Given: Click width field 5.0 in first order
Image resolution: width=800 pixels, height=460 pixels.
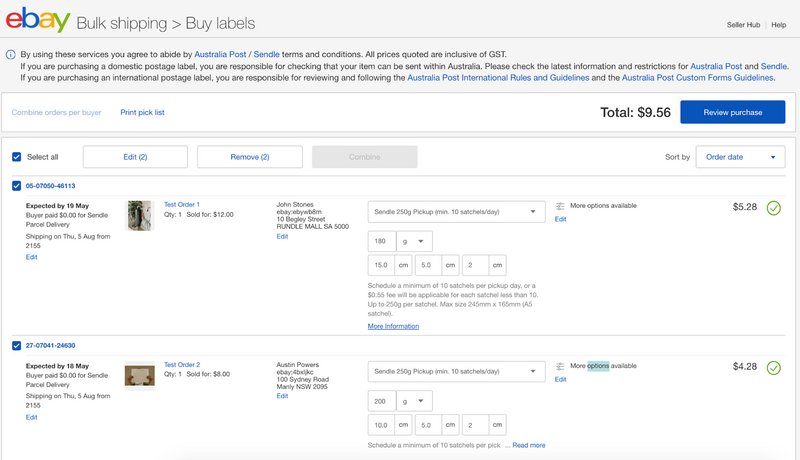Looking at the screenshot, I should click(429, 265).
